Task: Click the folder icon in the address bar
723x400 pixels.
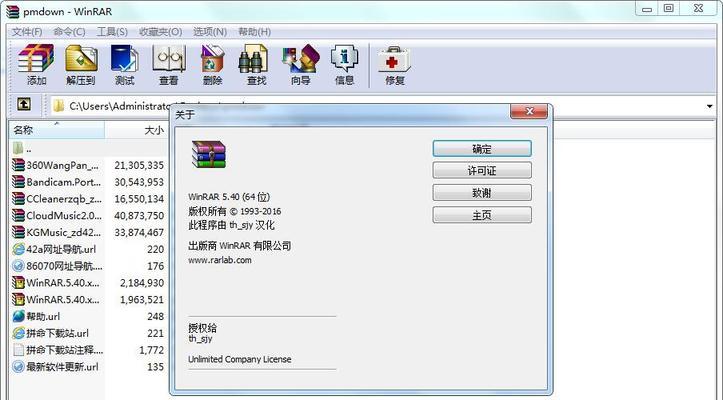Action: (59, 106)
